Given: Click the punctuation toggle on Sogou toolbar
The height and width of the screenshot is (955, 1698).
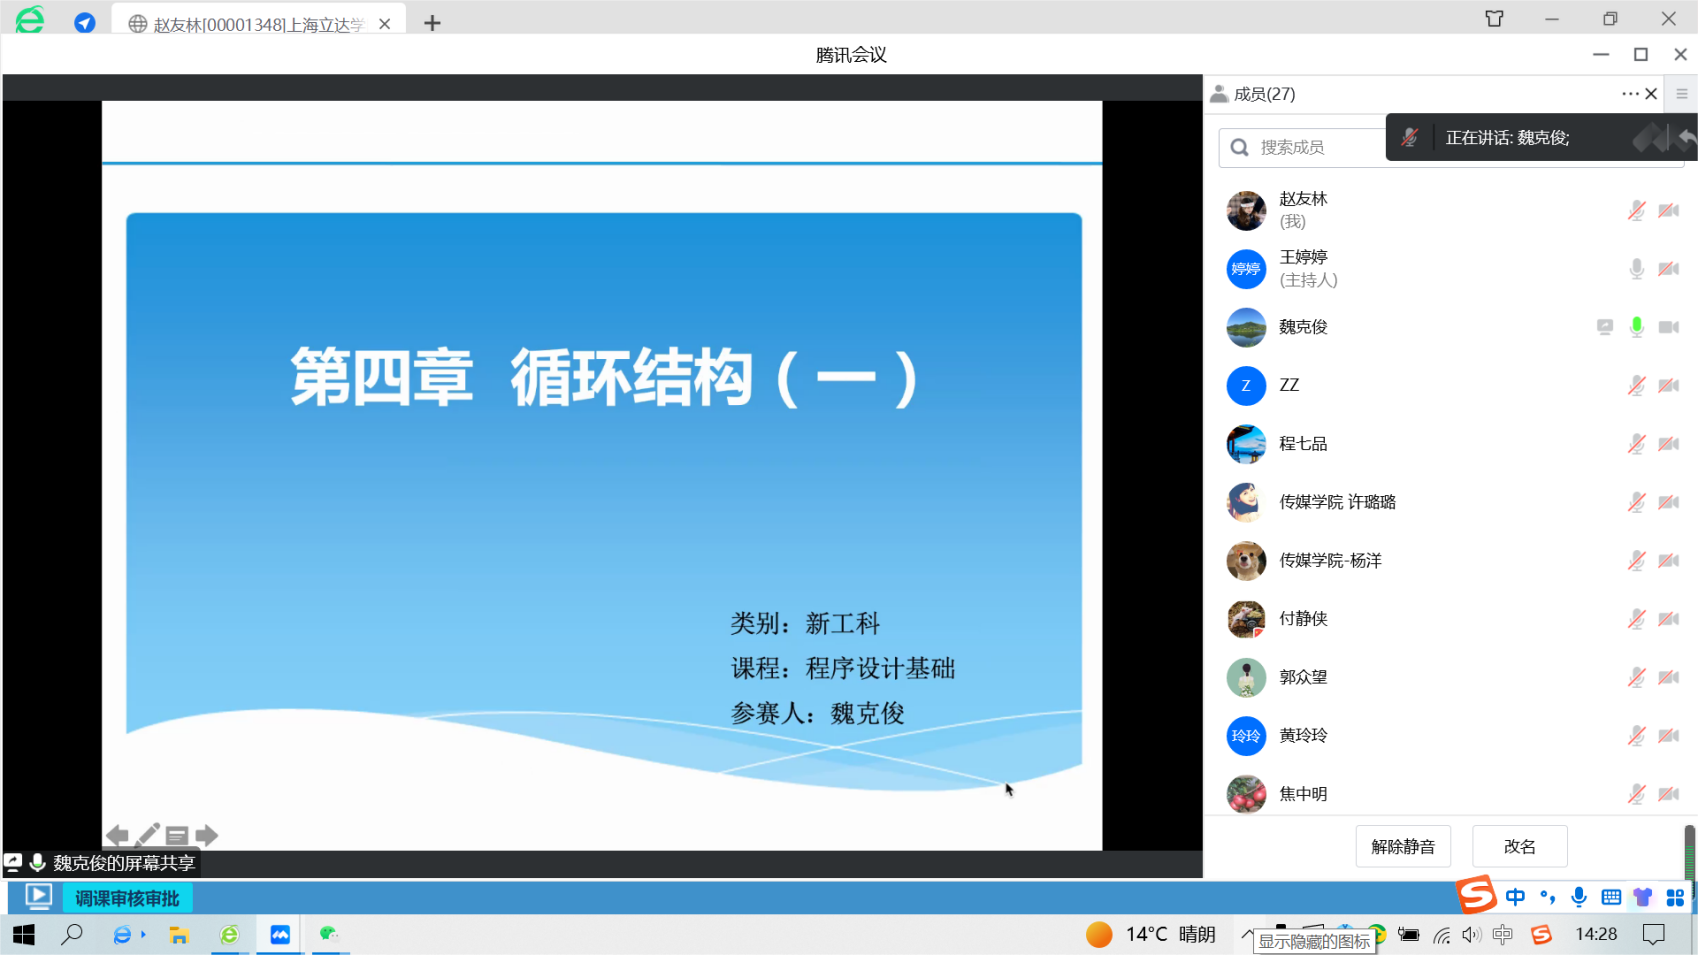Looking at the screenshot, I should tap(1547, 897).
